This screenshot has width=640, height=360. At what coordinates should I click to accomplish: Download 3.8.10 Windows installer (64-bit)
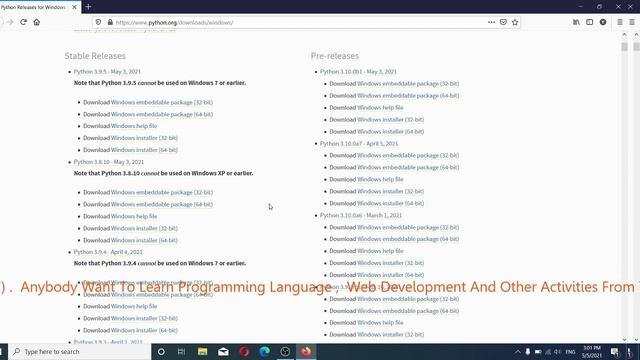144,240
